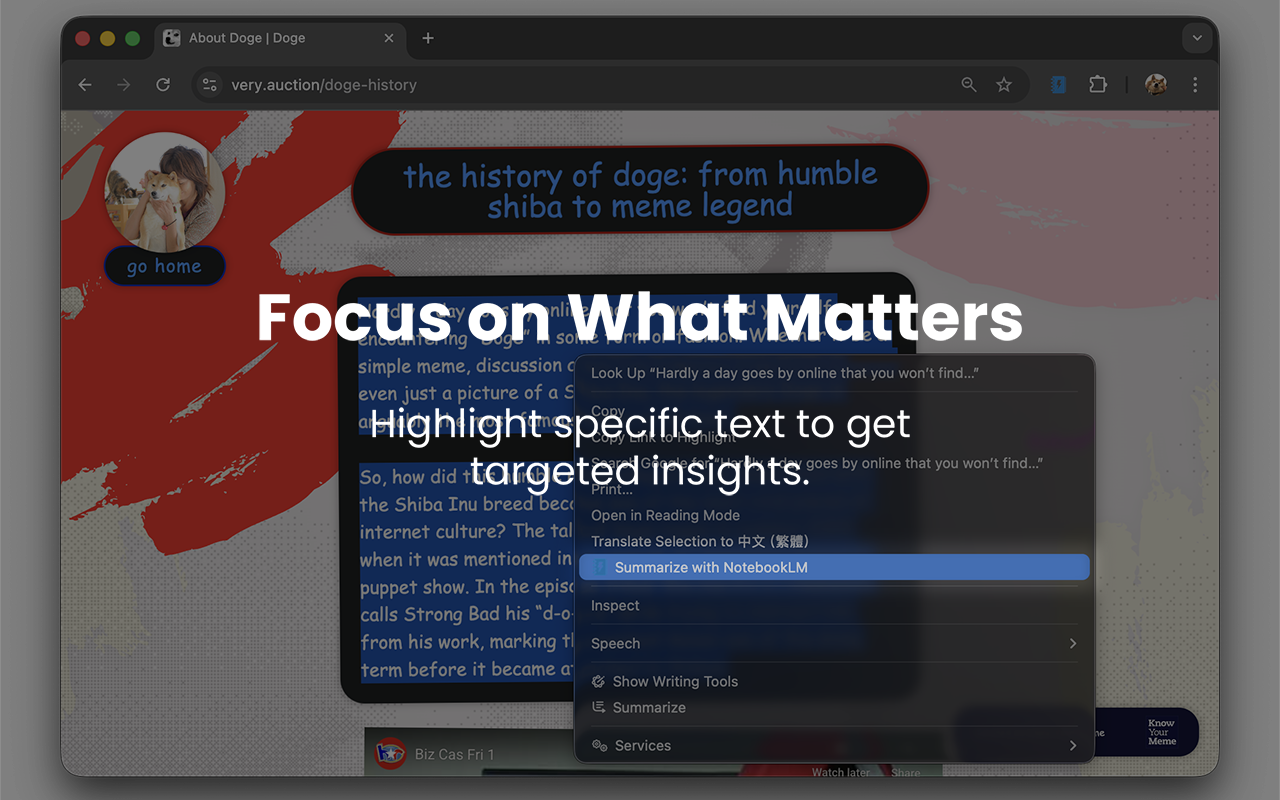Screen dimensions: 1280x800
Task: Click the browser forward arrow
Action: [124, 85]
